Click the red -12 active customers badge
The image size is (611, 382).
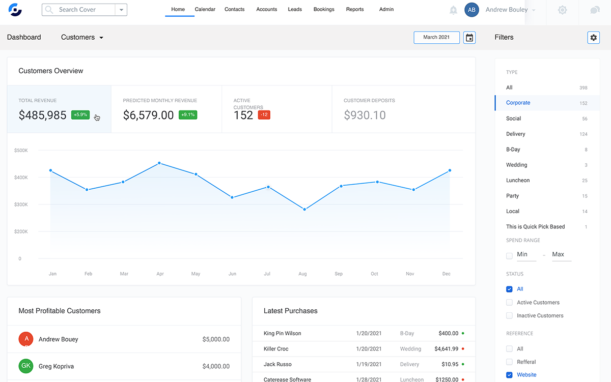[264, 115]
